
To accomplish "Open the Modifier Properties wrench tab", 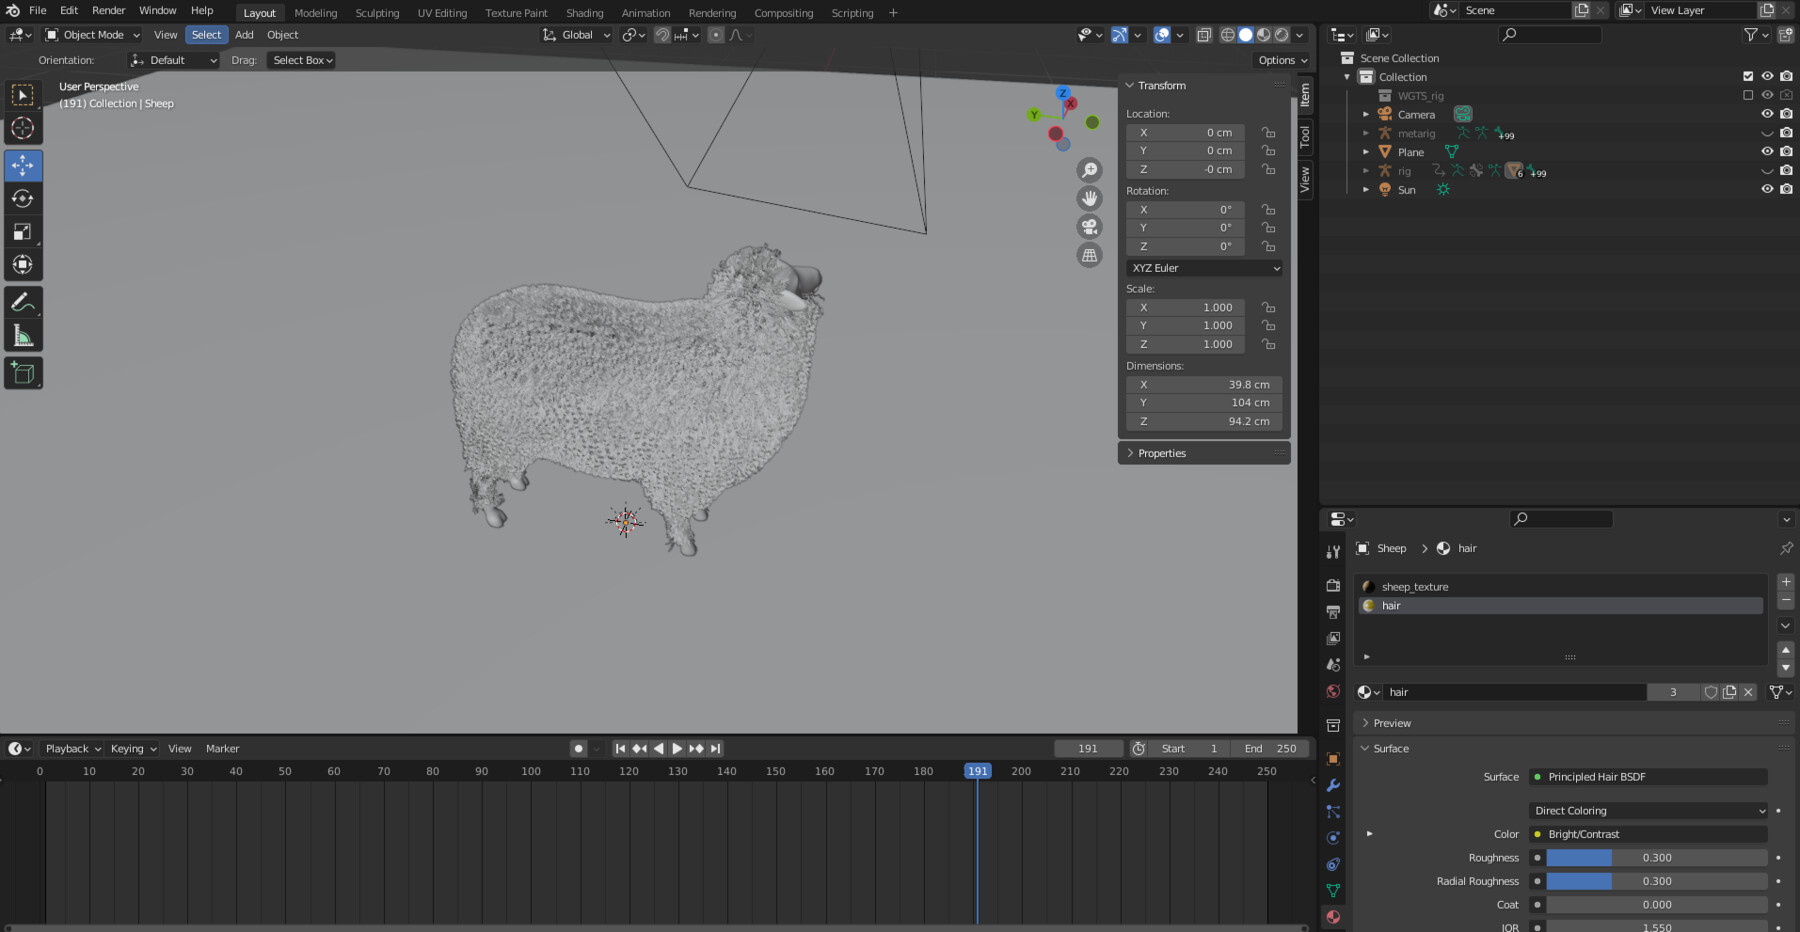I will click(x=1333, y=785).
